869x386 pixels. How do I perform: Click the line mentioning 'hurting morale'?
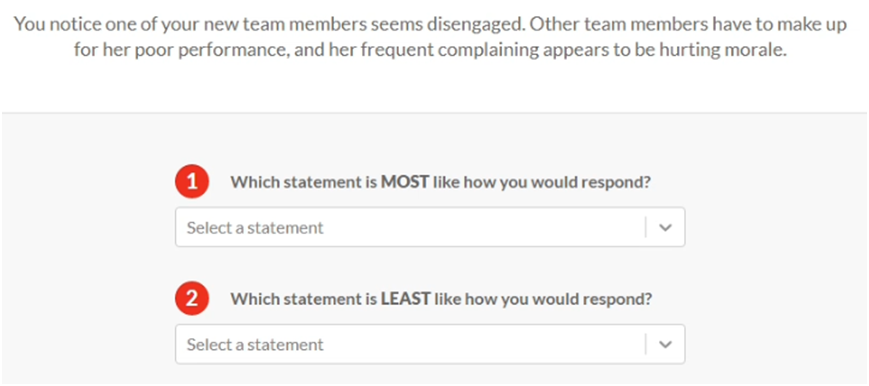point(430,51)
